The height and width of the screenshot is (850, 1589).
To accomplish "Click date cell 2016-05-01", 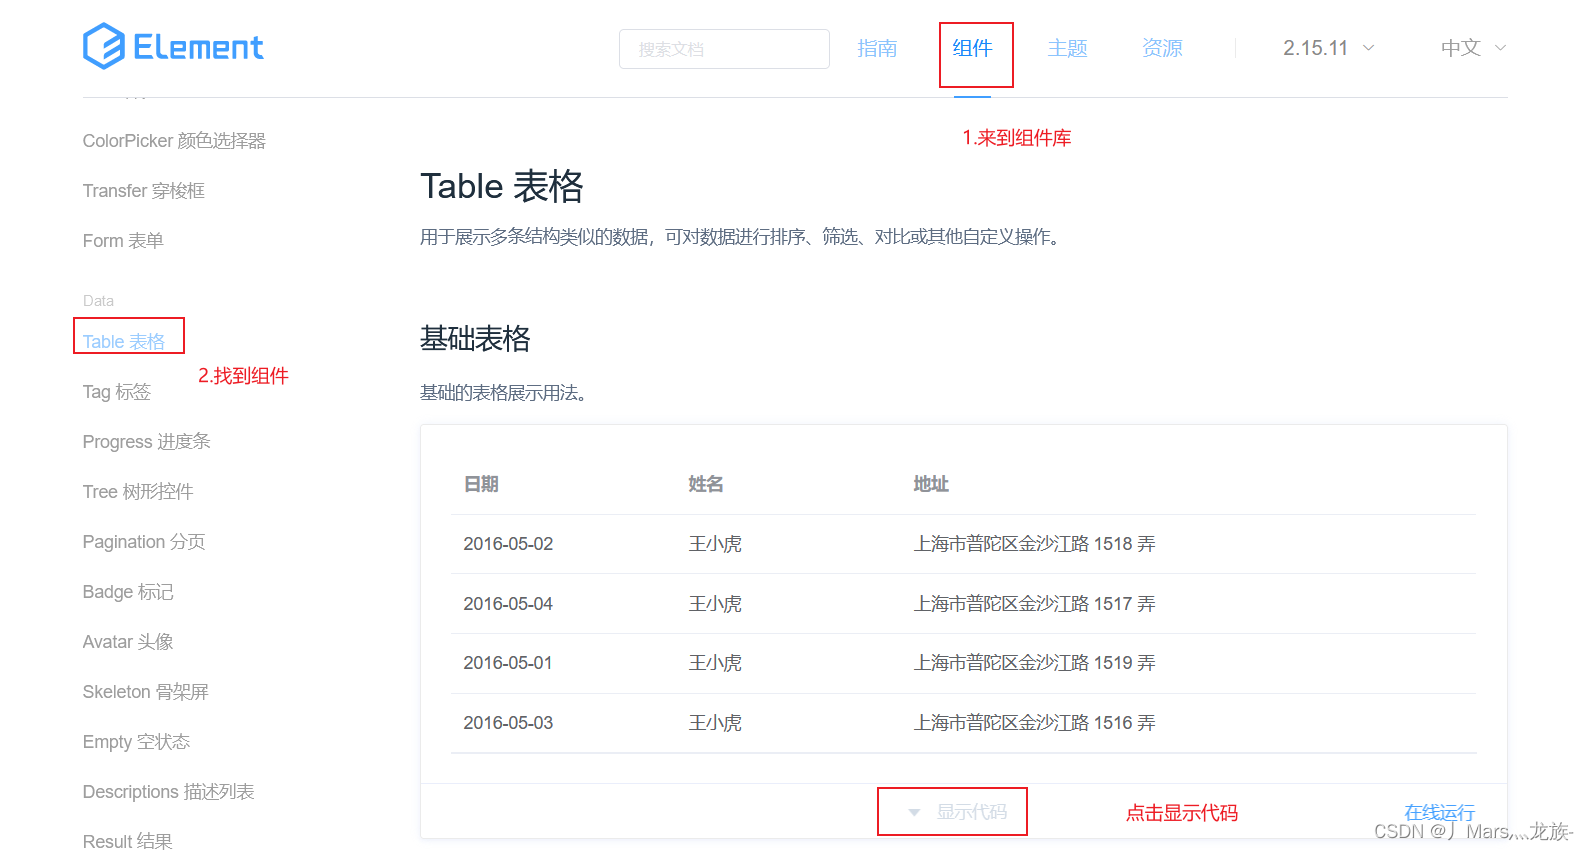I will click(x=508, y=663).
